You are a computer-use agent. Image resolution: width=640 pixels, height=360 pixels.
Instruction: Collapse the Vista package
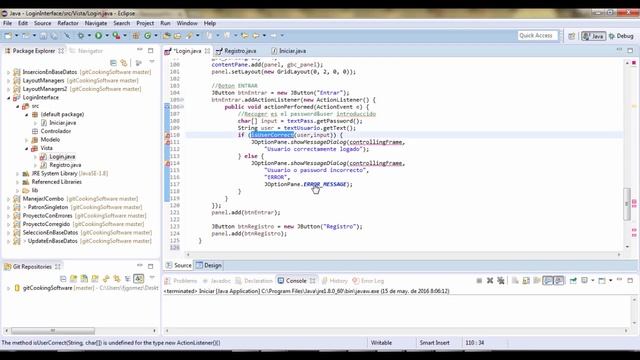27,149
